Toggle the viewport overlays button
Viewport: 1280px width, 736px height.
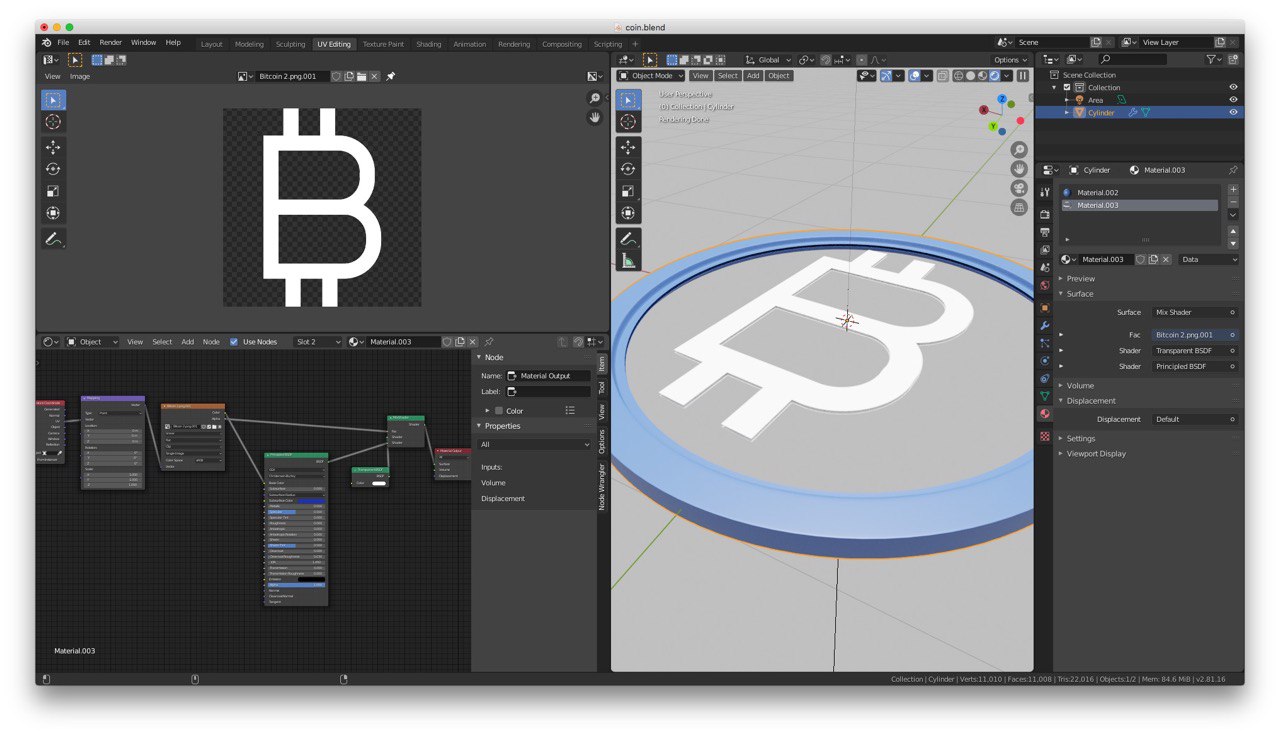pyautogui.click(x=915, y=75)
